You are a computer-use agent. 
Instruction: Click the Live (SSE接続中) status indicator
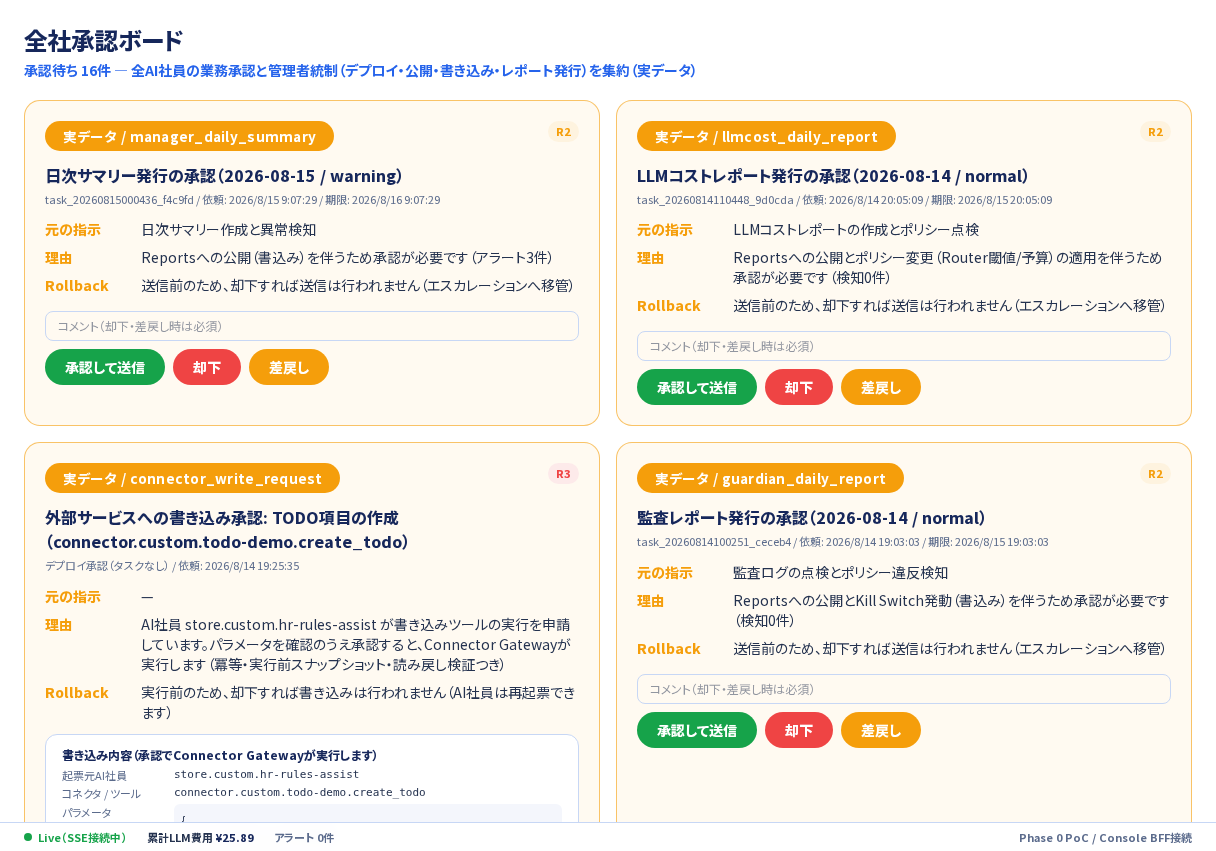click(76, 838)
